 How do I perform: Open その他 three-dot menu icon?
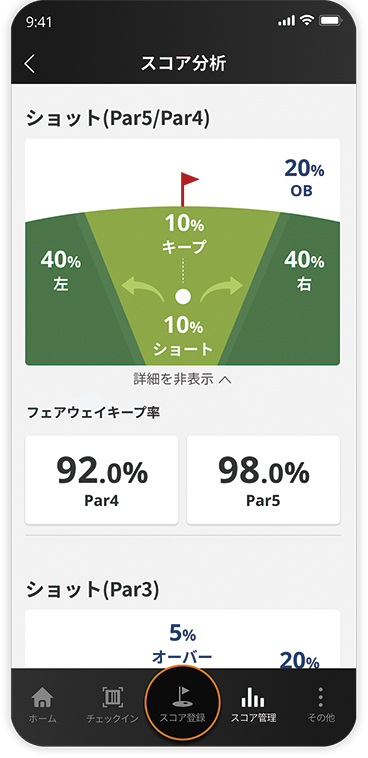point(320,698)
